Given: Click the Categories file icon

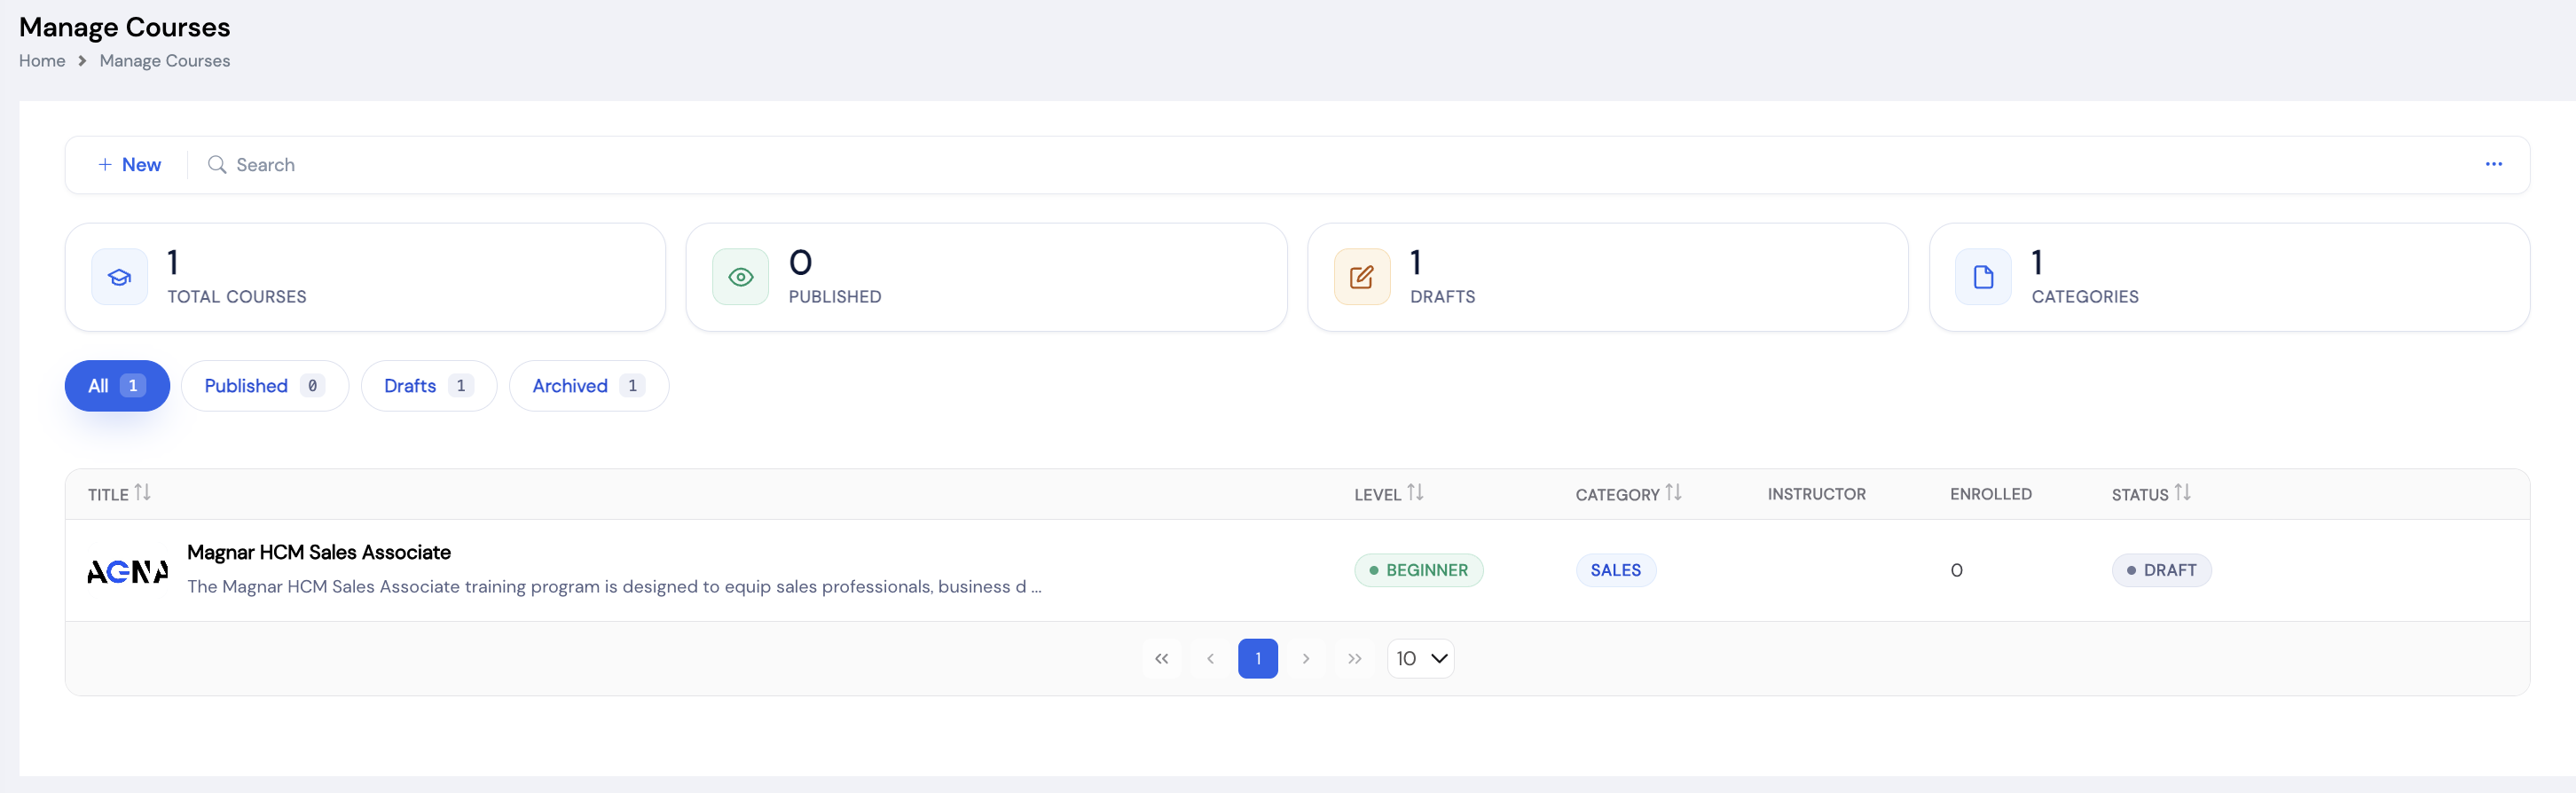Looking at the screenshot, I should (1982, 277).
